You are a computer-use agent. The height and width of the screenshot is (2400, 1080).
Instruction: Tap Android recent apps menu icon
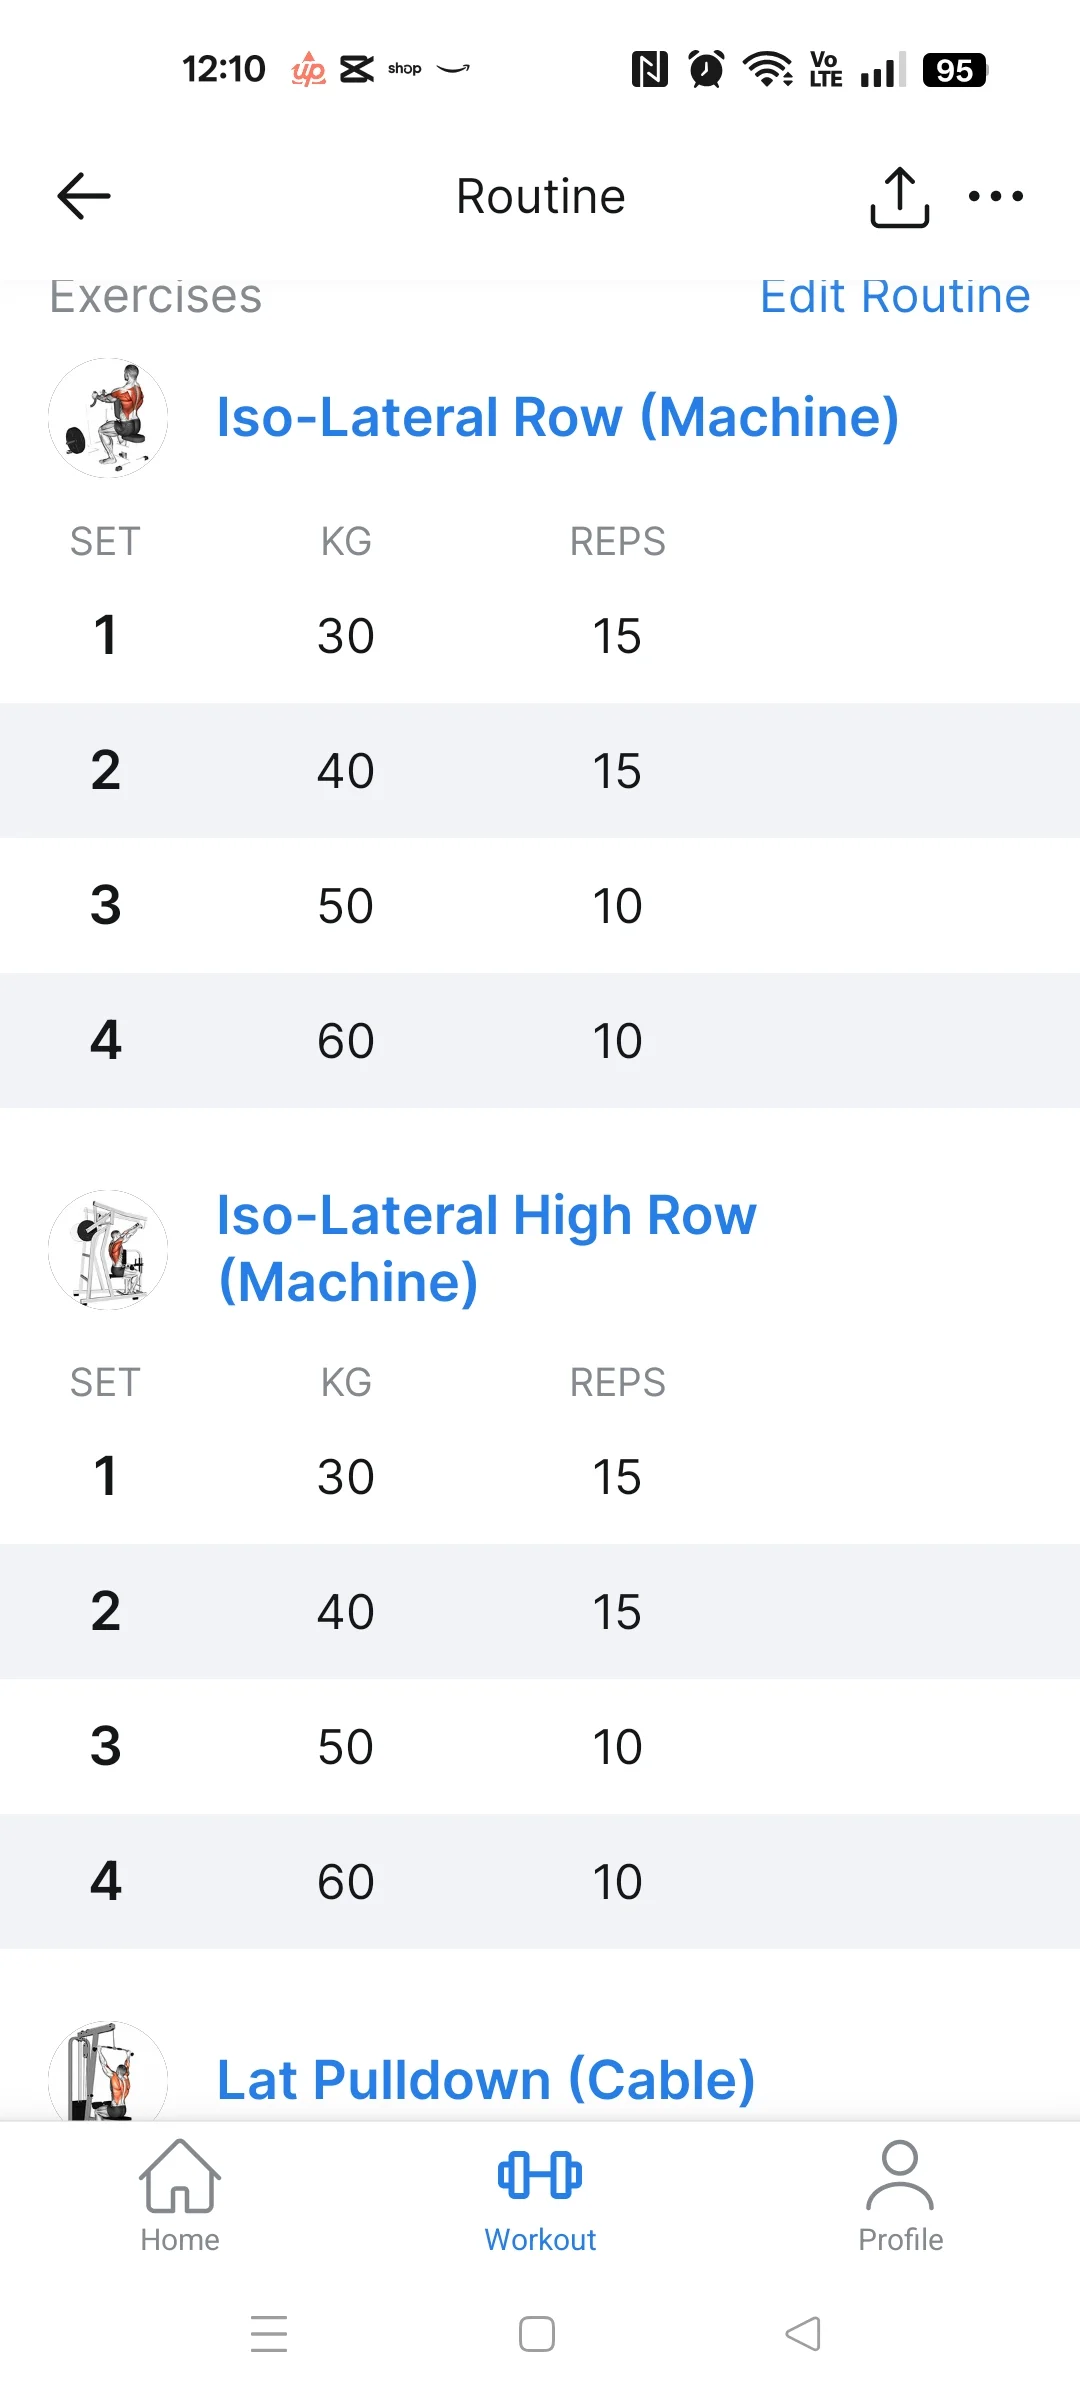point(269,2334)
